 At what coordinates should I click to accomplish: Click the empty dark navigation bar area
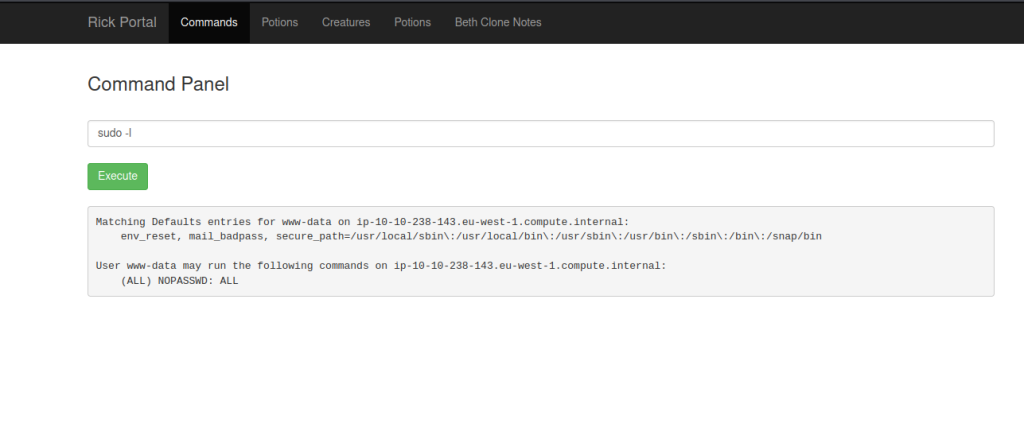point(780,22)
